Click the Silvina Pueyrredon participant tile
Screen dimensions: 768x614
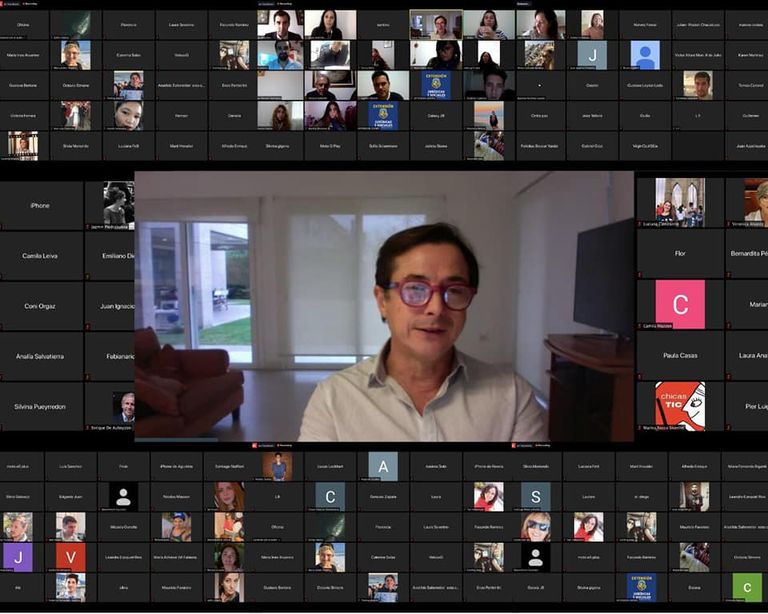point(41,406)
